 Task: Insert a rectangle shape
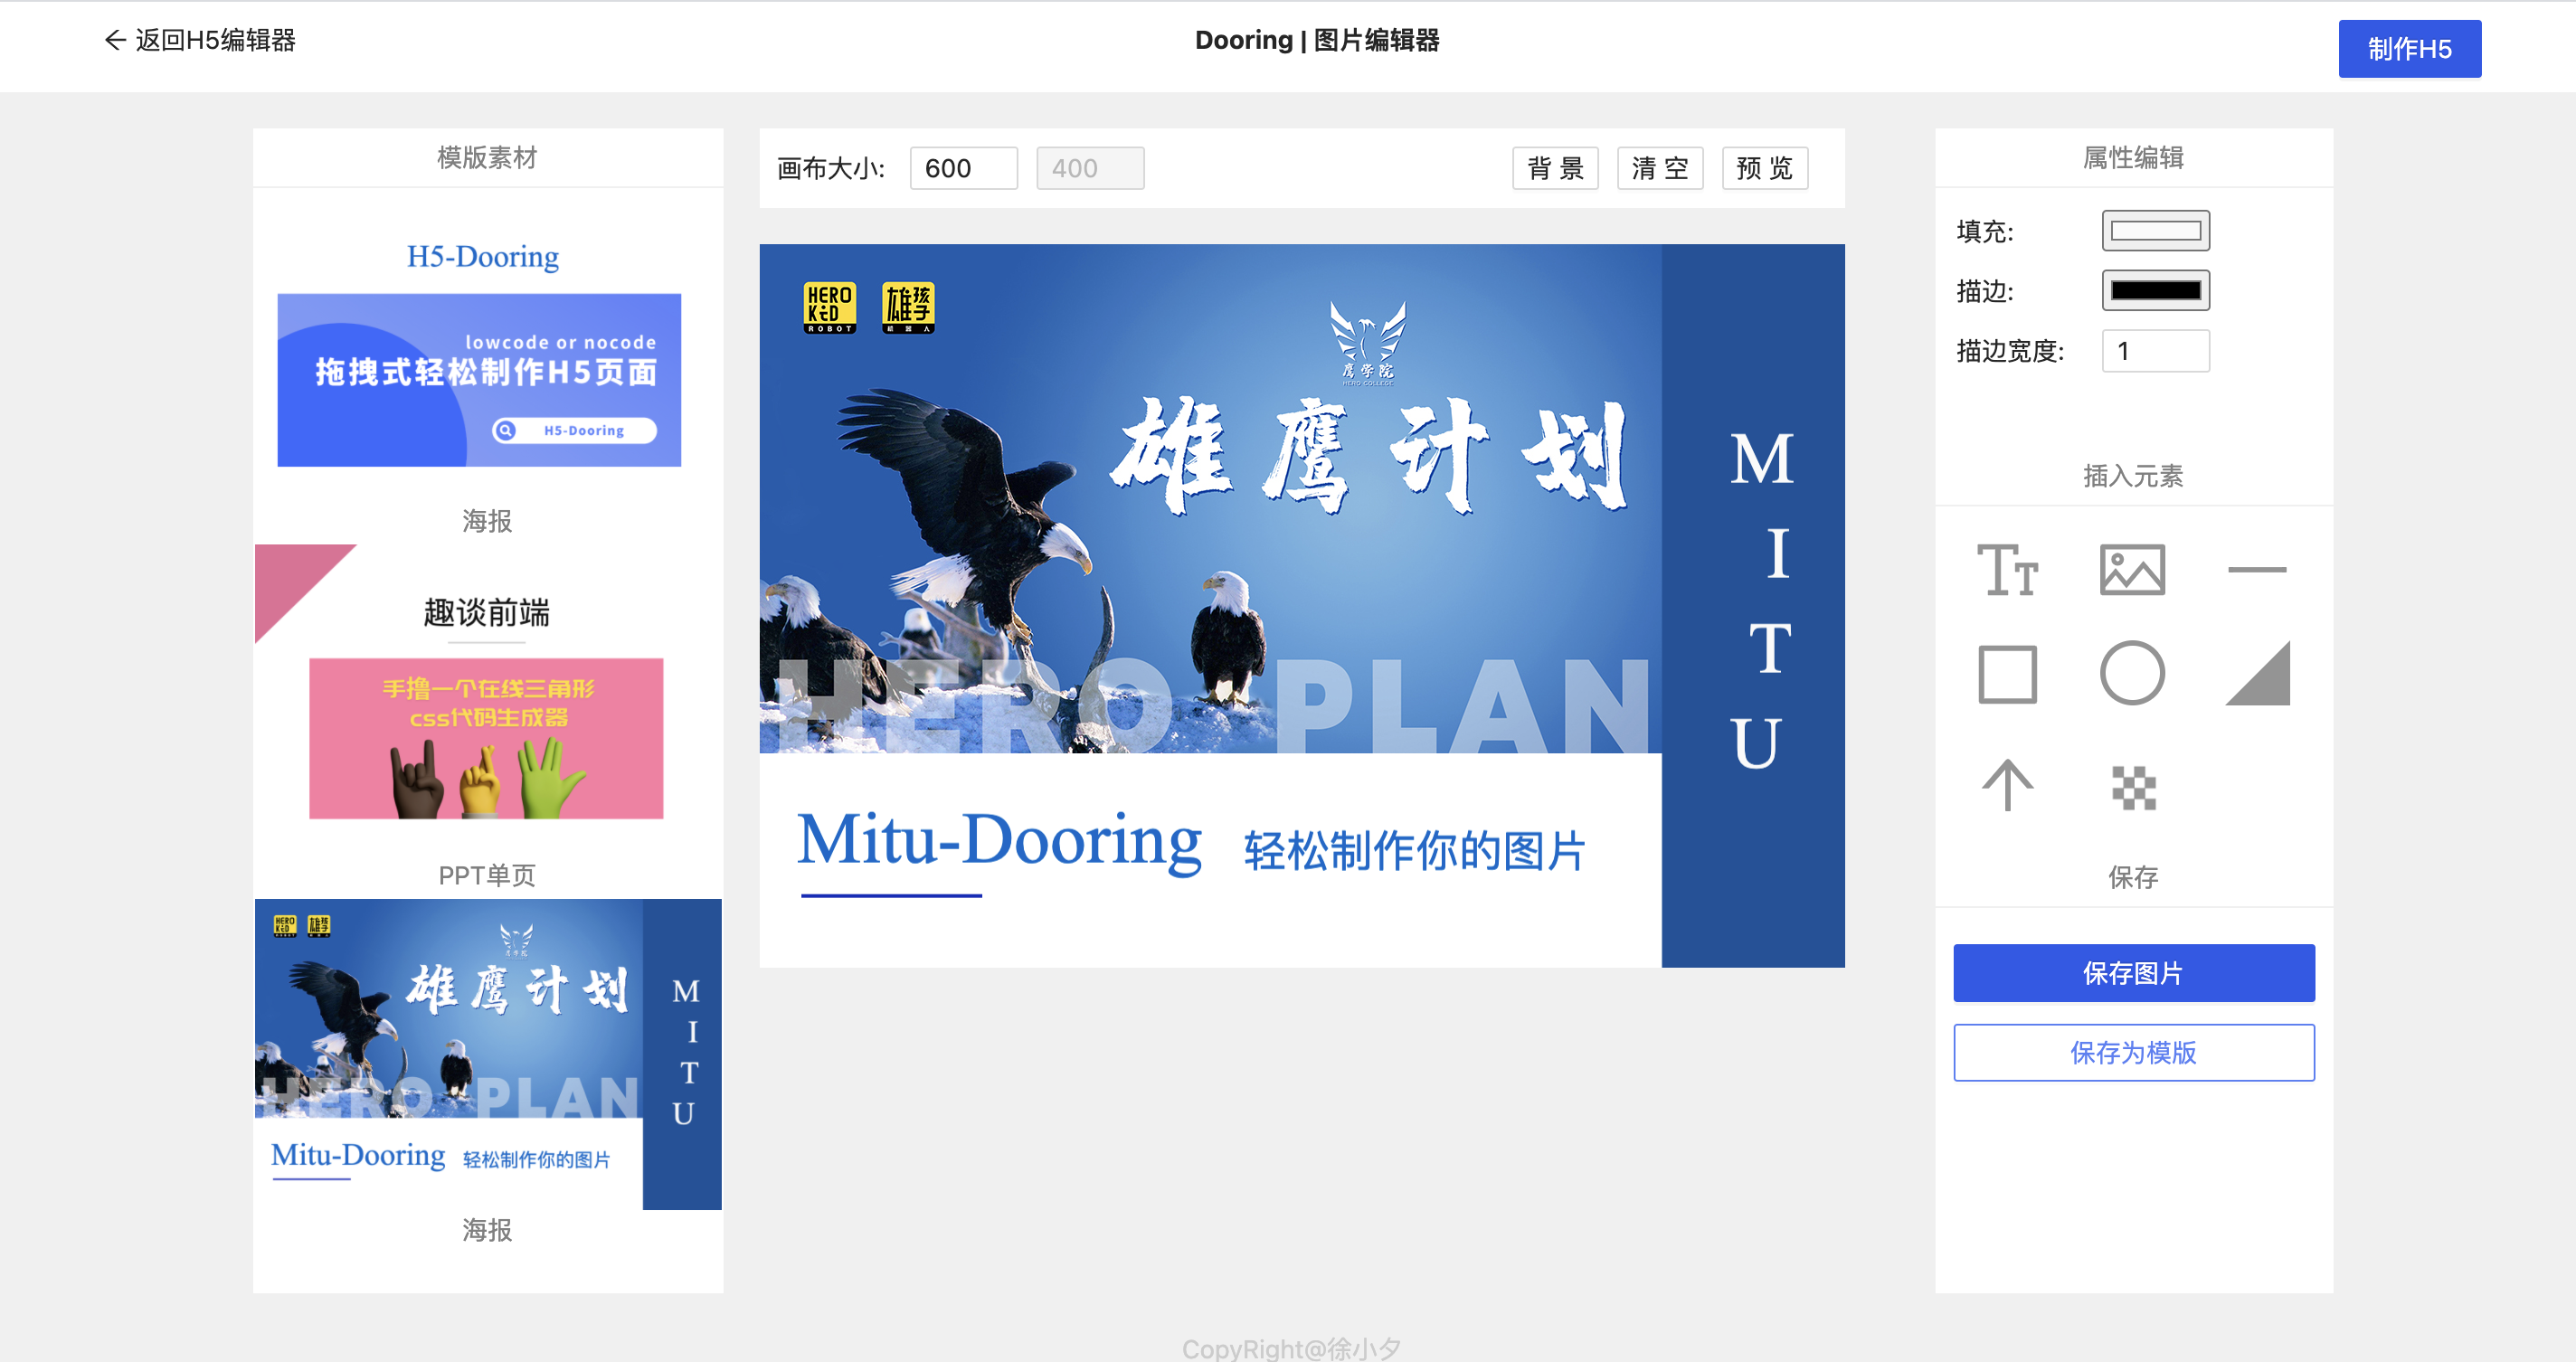(x=2007, y=675)
